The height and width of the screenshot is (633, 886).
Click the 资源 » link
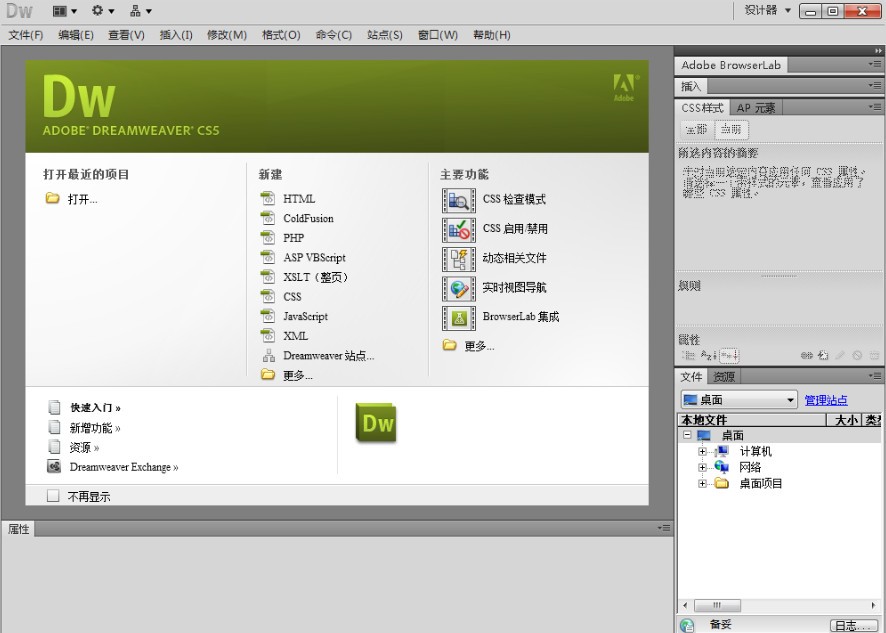point(84,448)
